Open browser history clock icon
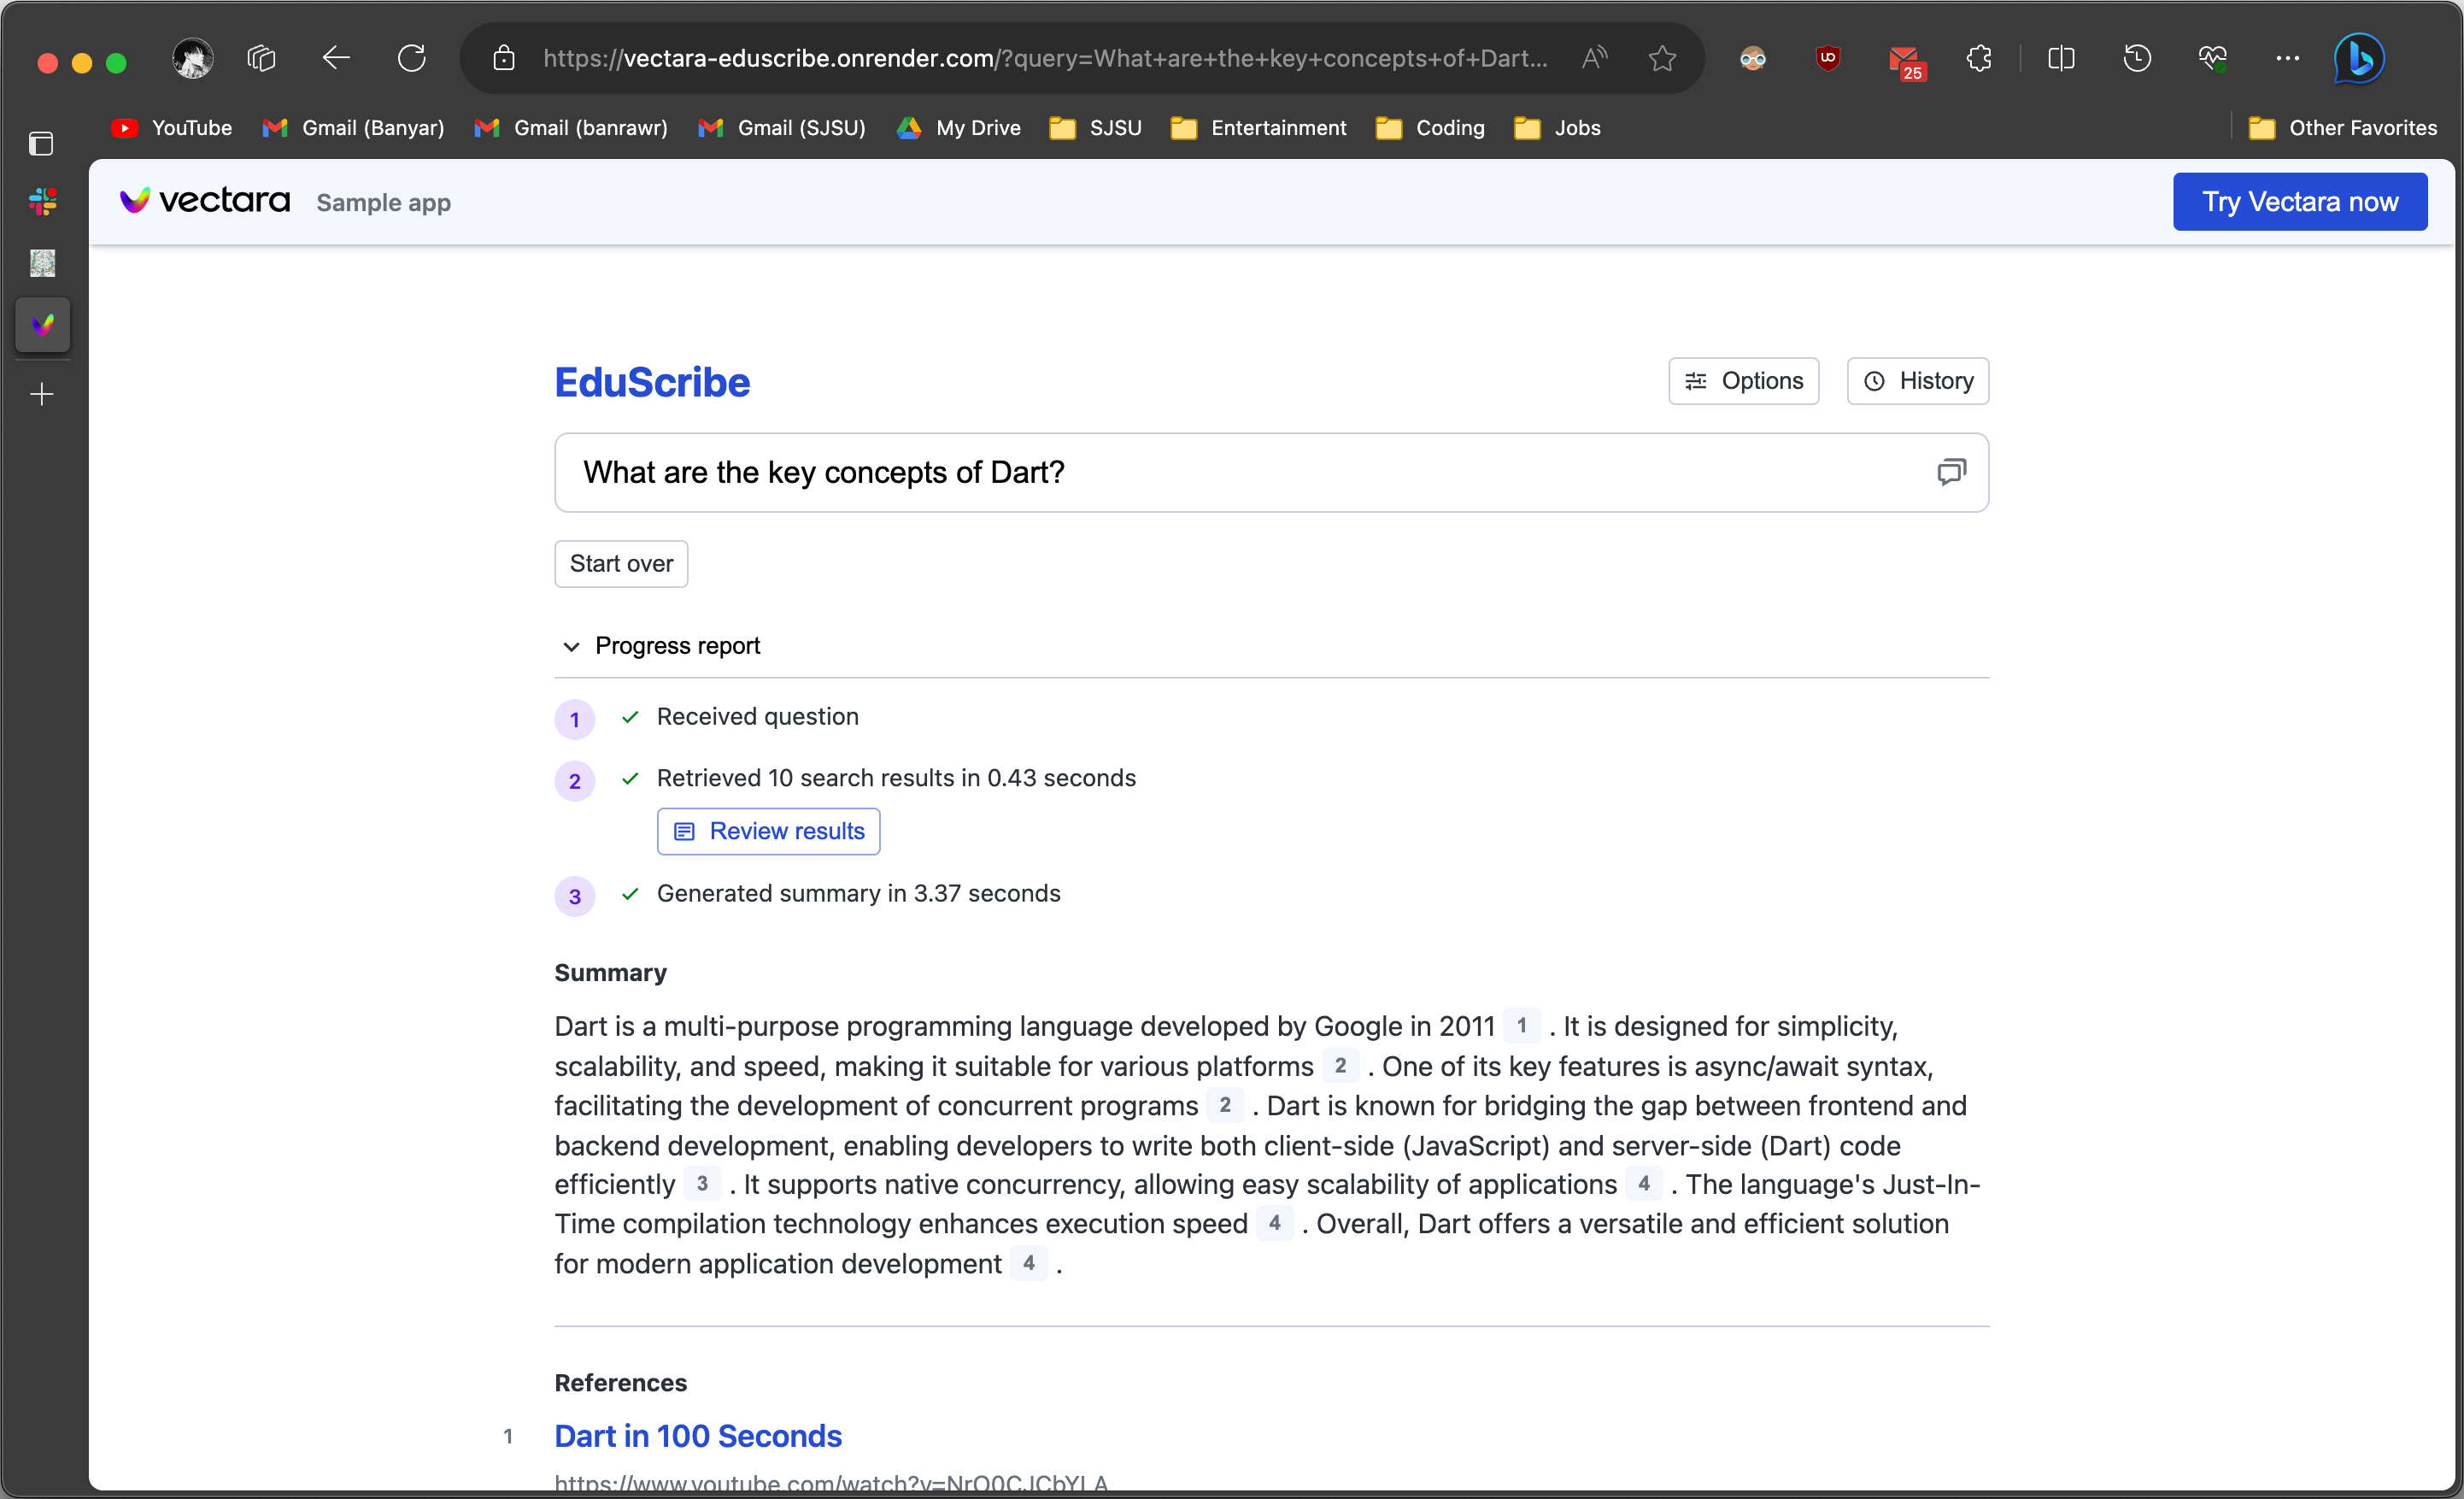Screen dimensions: 2464x1499 pos(2137,59)
